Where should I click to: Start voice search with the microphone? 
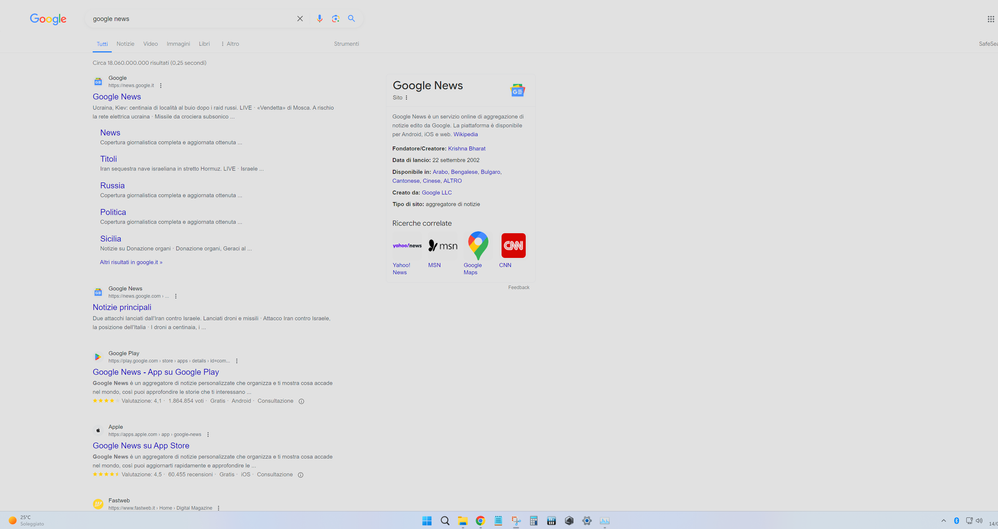tap(320, 19)
